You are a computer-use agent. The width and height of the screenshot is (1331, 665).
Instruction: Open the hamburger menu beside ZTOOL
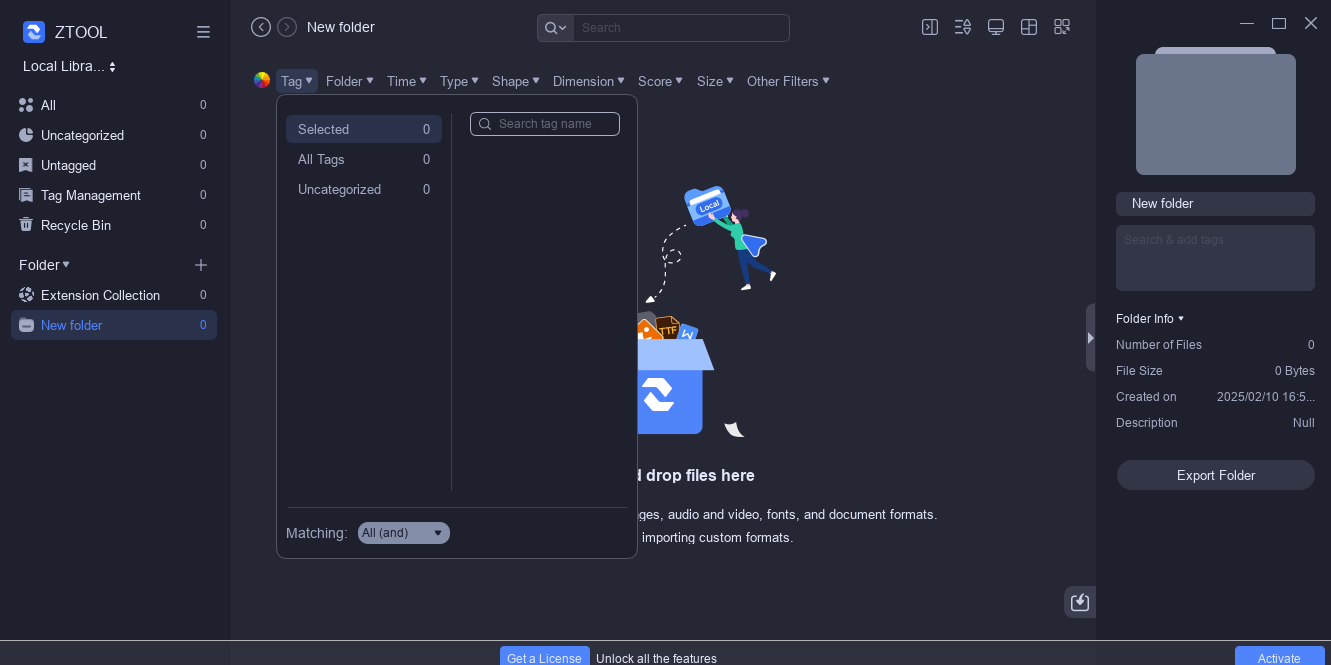point(203,32)
